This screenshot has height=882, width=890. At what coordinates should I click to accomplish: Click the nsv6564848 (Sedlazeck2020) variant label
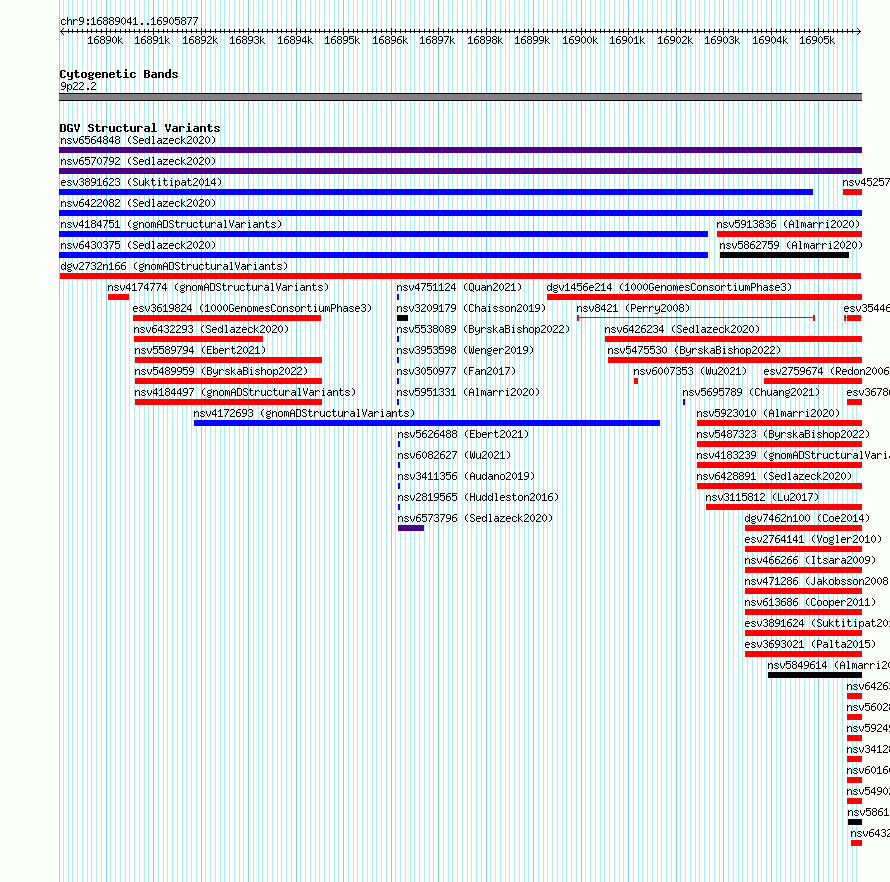138,140
